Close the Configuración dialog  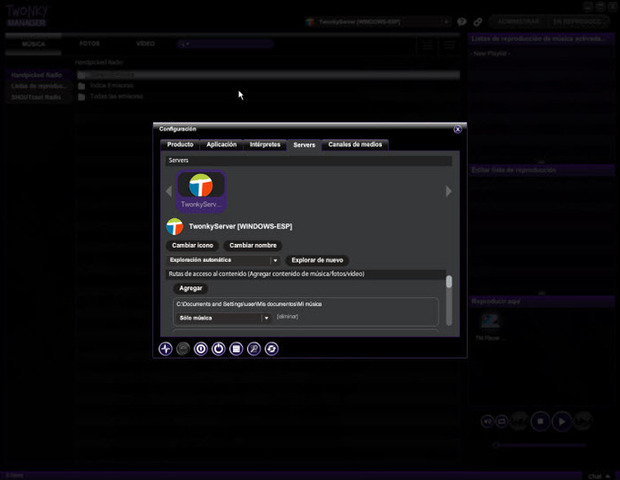(457, 129)
